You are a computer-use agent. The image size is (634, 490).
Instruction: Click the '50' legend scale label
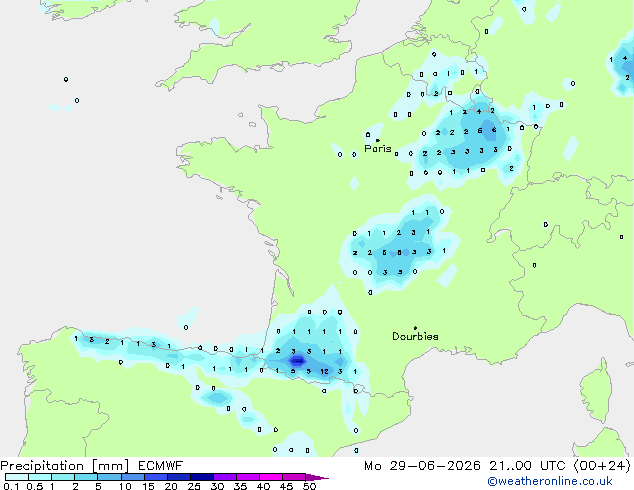(x=309, y=486)
